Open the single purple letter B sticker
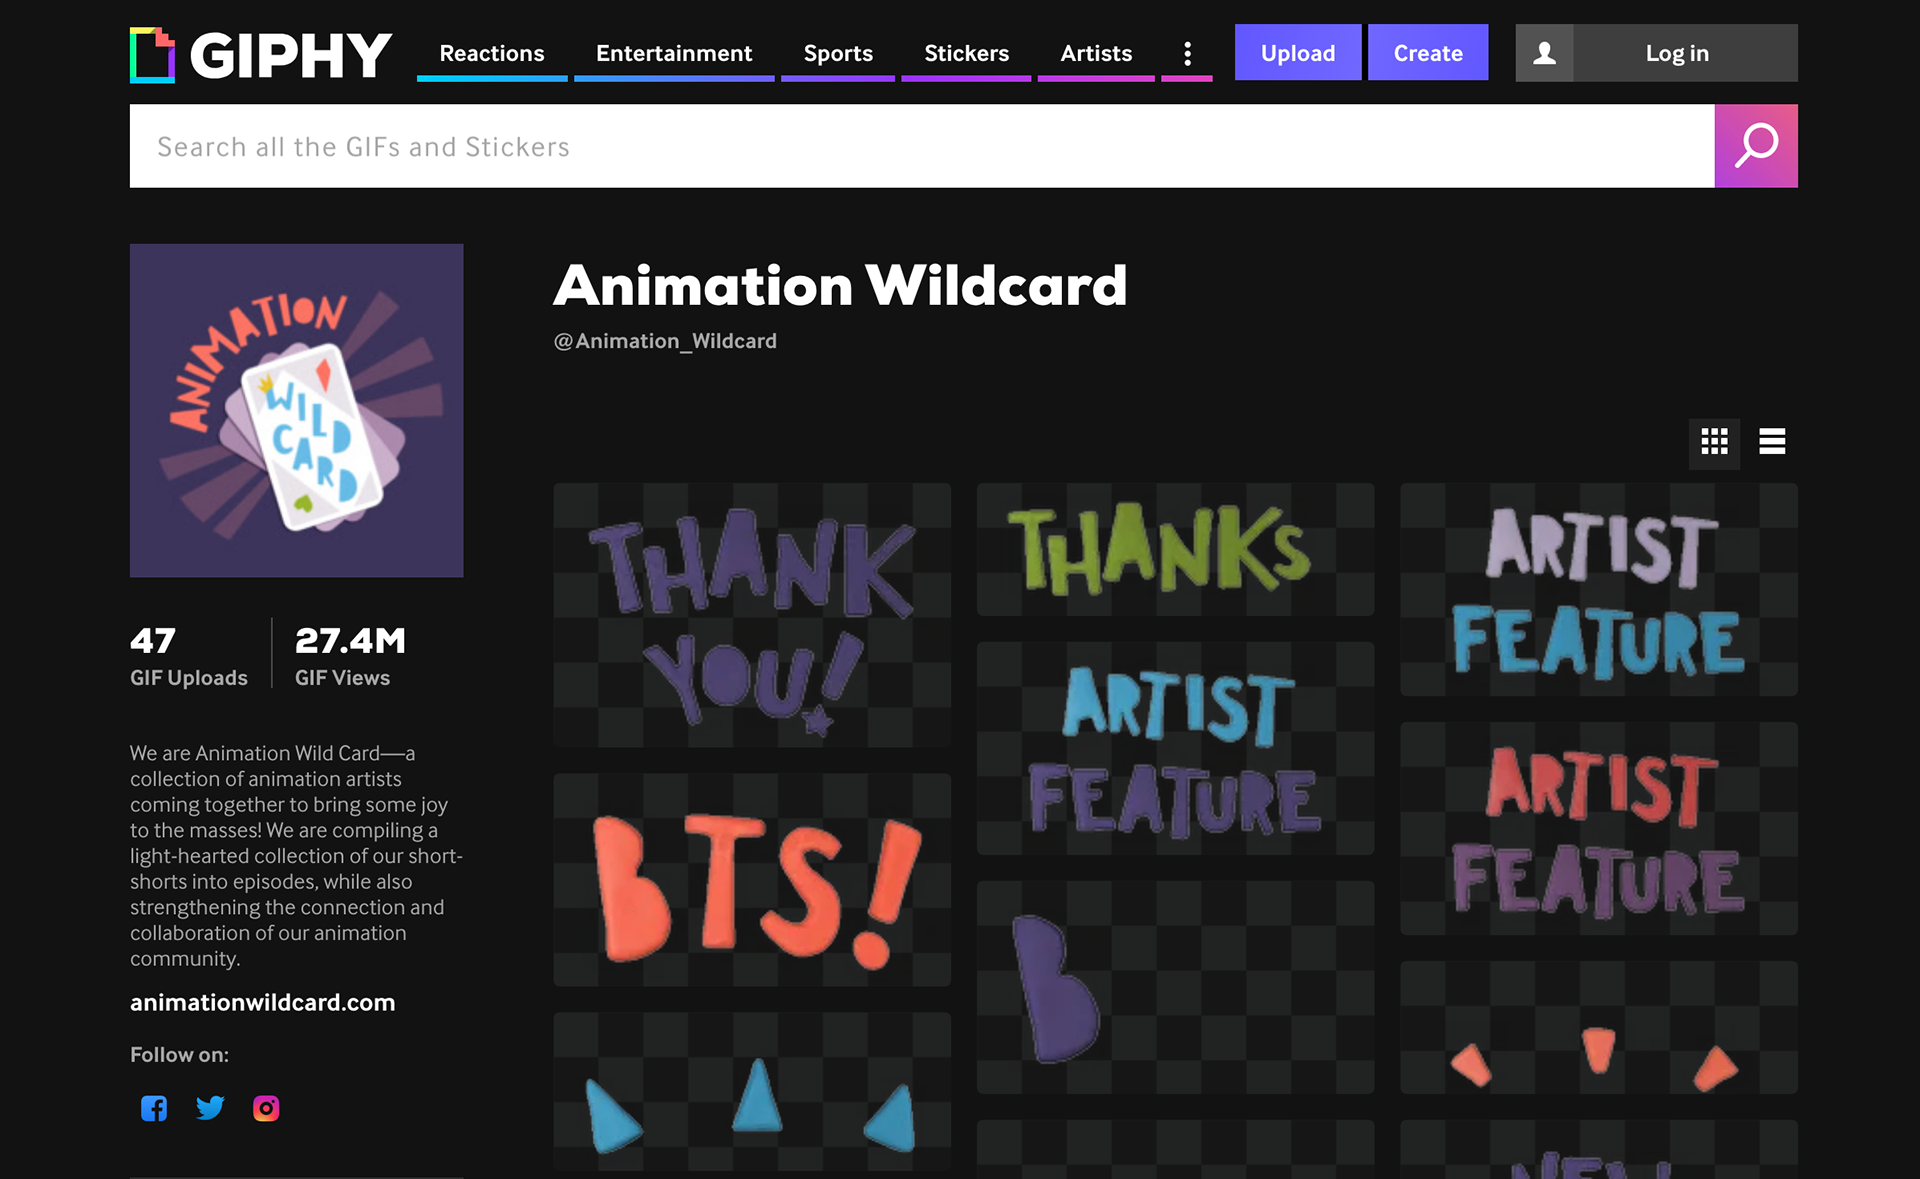Screen dimensions: 1920x1179 coord(1175,987)
